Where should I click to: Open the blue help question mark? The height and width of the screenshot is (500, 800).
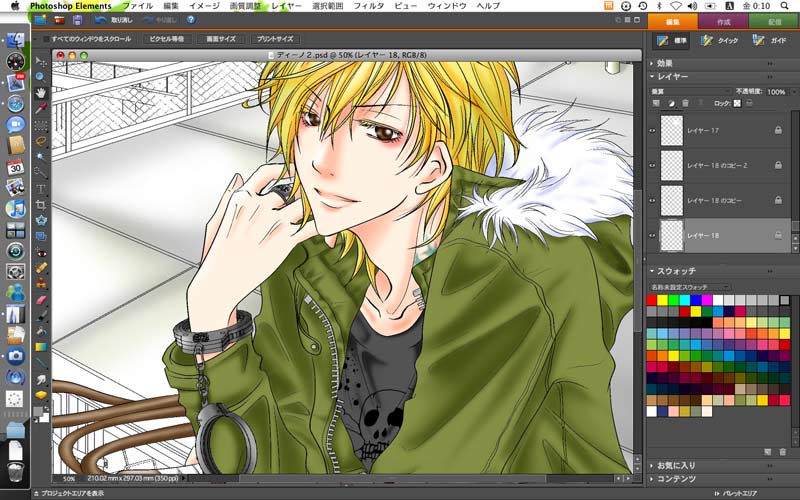coord(191,20)
